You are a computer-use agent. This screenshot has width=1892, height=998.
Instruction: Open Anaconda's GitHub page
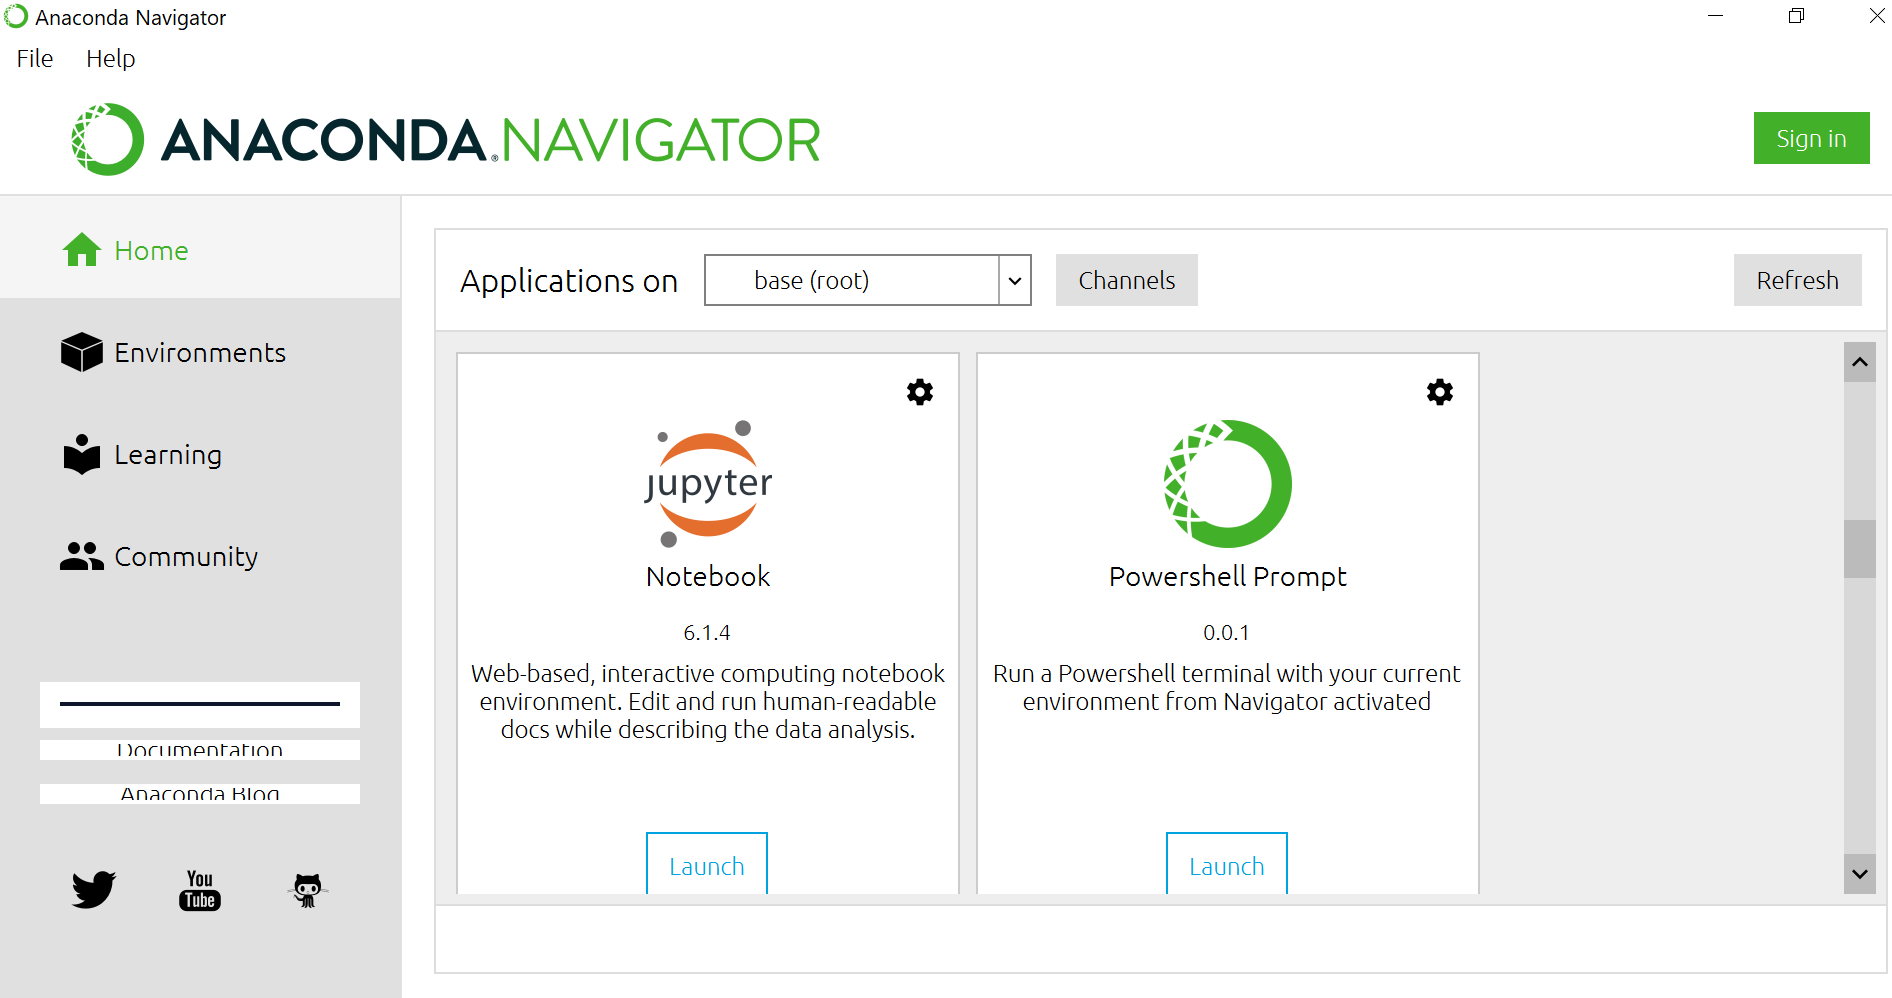coord(307,889)
